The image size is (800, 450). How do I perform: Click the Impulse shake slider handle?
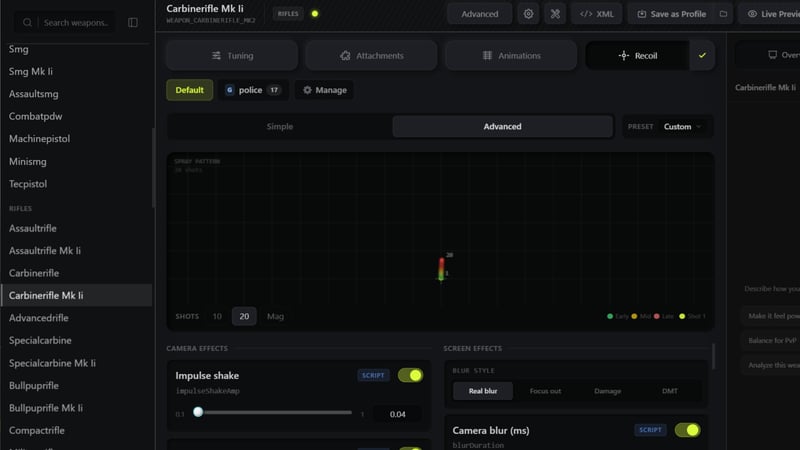[x=198, y=412]
